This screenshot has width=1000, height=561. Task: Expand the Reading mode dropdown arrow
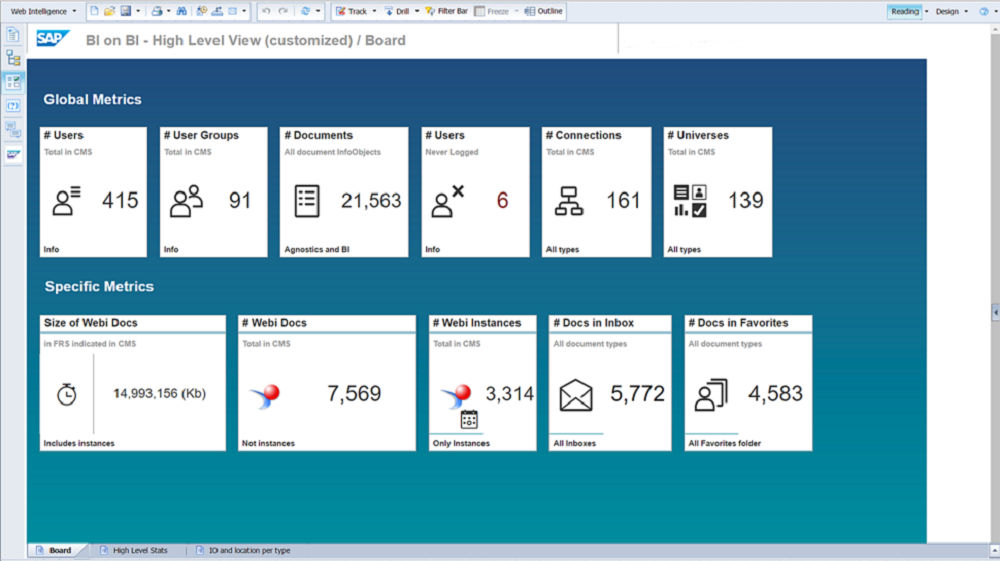[927, 11]
